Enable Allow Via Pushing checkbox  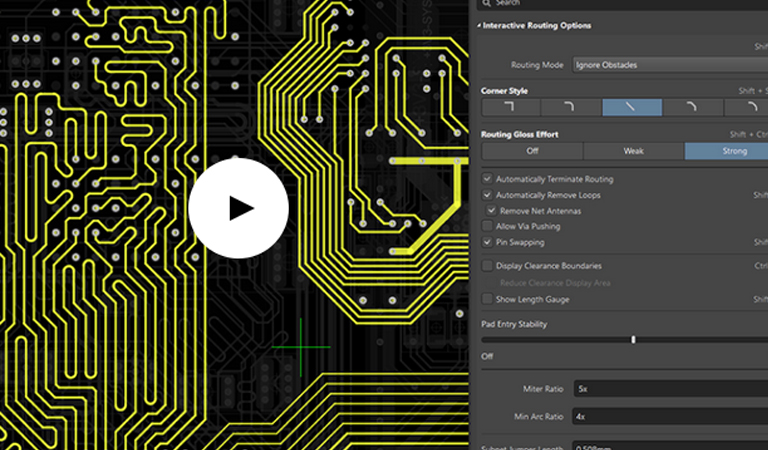[x=487, y=226]
